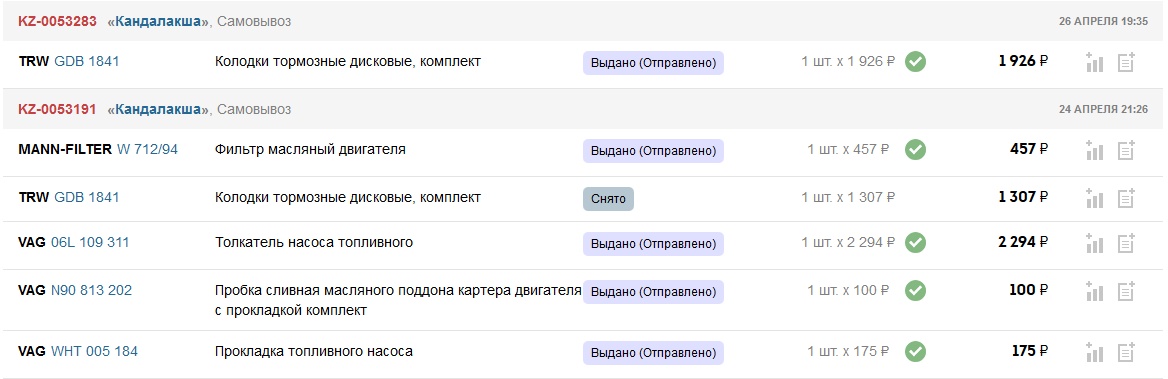Click chart icon for N90 813 202 row
Viewport: 1168px width, 379px height.
tap(1094, 291)
